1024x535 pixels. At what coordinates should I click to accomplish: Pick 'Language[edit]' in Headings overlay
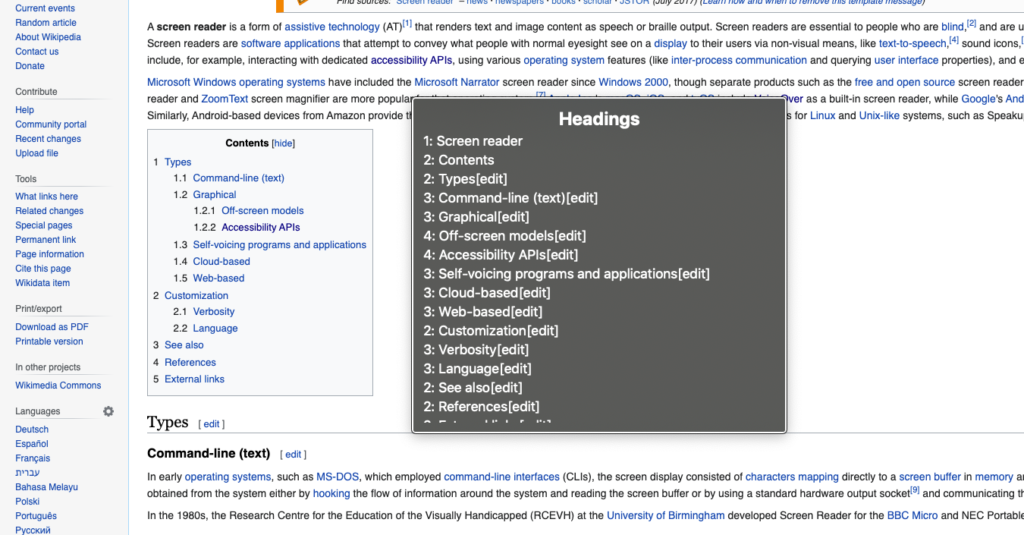pos(477,368)
